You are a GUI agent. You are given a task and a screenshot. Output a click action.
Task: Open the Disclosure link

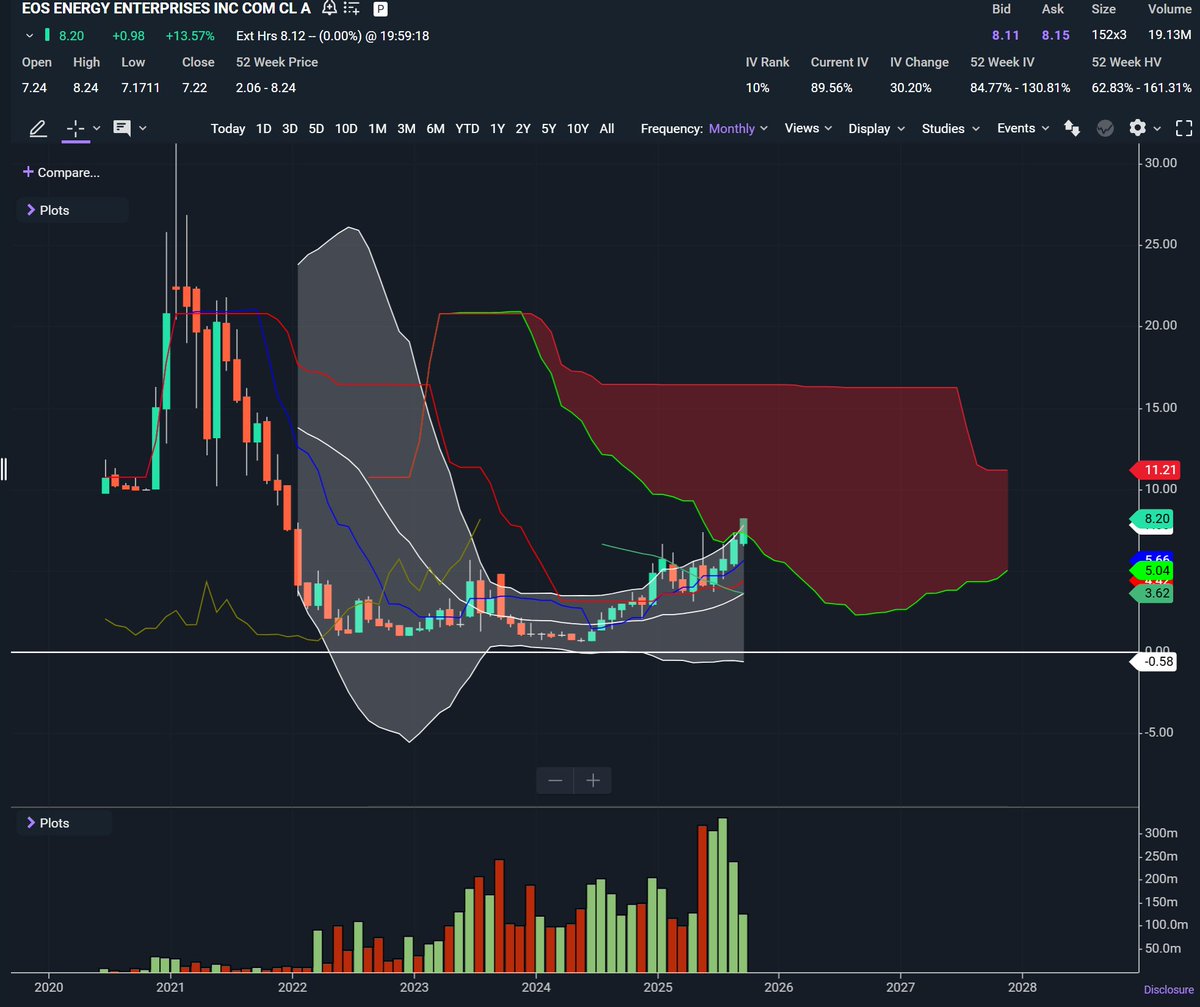tap(1168, 990)
